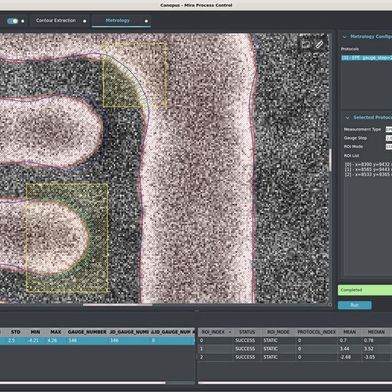This screenshot has height=392, width=392.
Task: Click the MEDIAN column header
Action: click(376, 332)
